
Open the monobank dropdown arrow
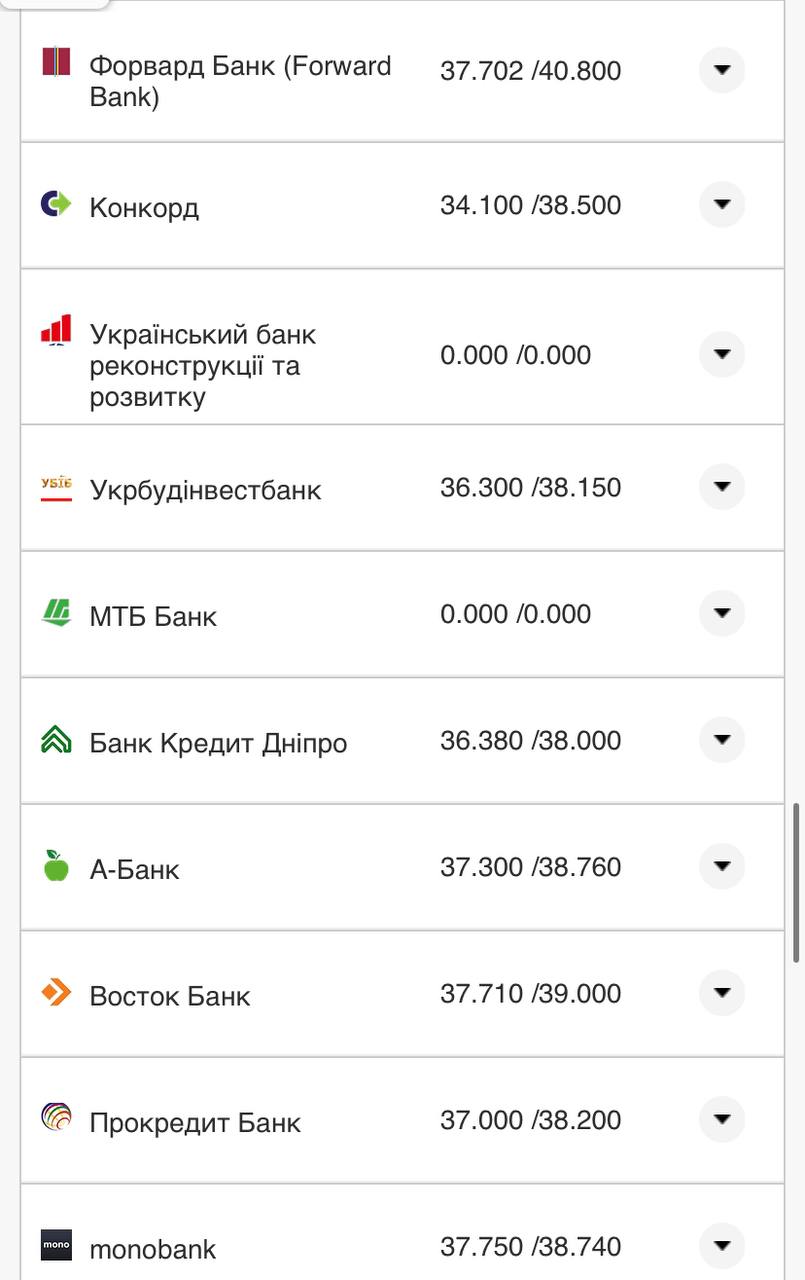point(722,1245)
